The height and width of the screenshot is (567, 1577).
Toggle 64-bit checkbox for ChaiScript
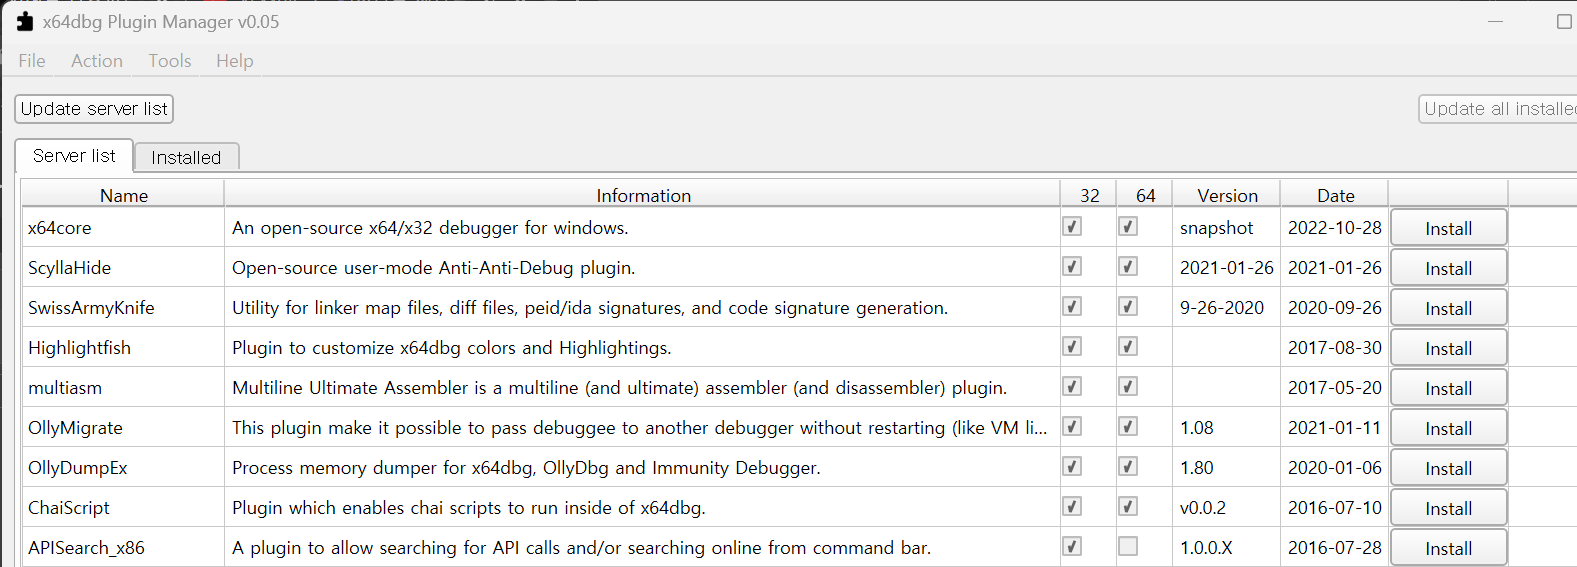click(1128, 506)
